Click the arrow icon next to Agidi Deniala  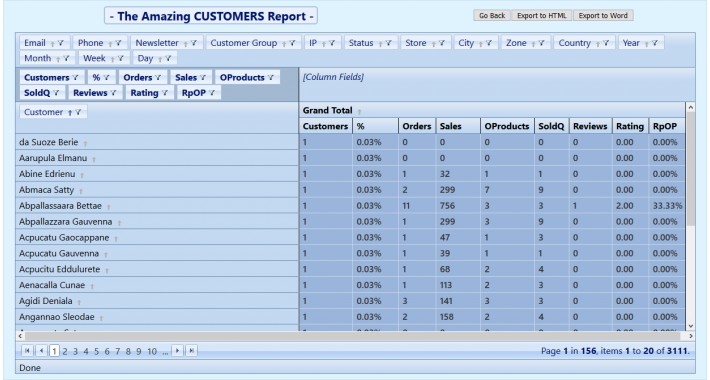pos(79,302)
